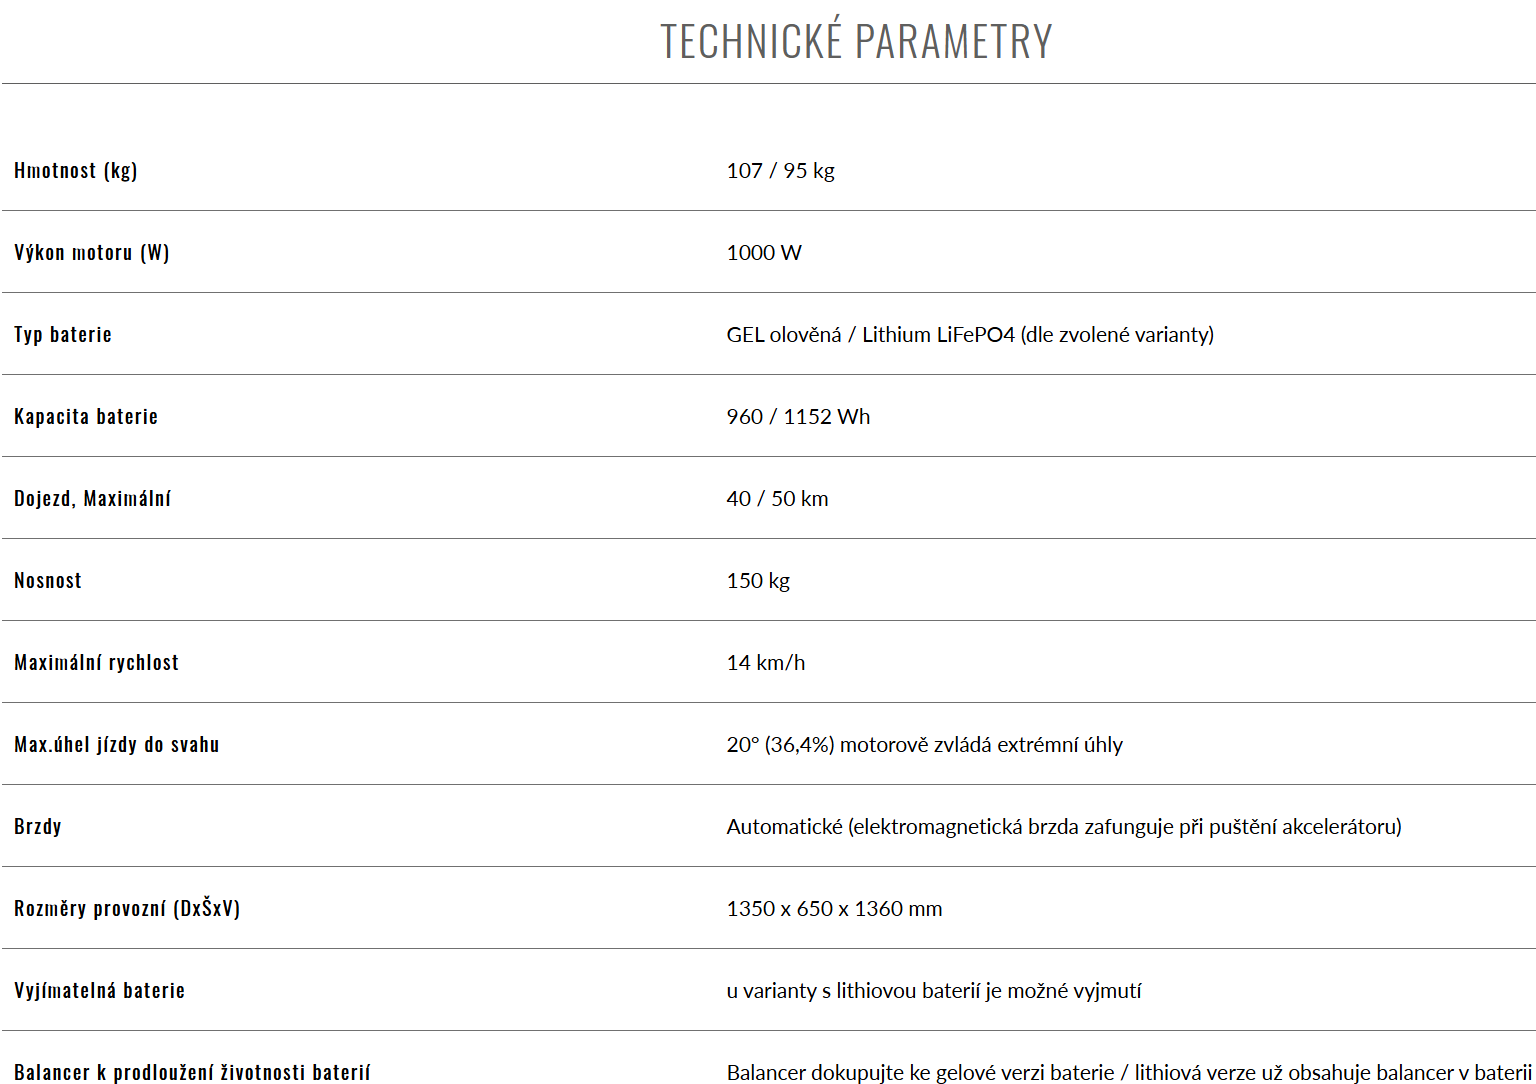Viewport: 1536px width, 1084px height.
Task: Click the Brzdy row label
Action: tap(38, 826)
